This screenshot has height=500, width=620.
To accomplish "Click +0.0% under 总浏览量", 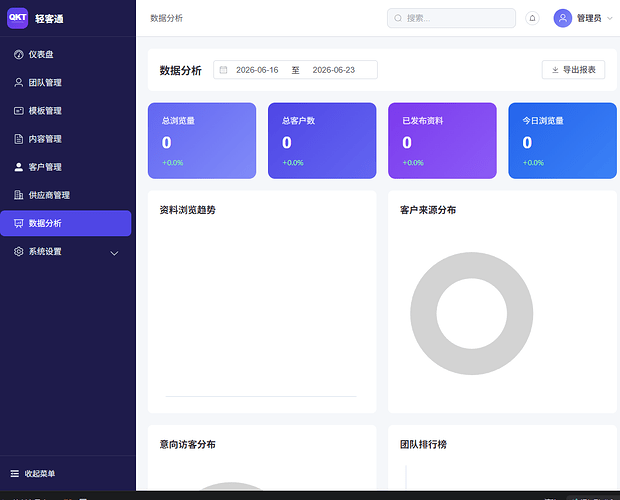I will click(x=172, y=162).
